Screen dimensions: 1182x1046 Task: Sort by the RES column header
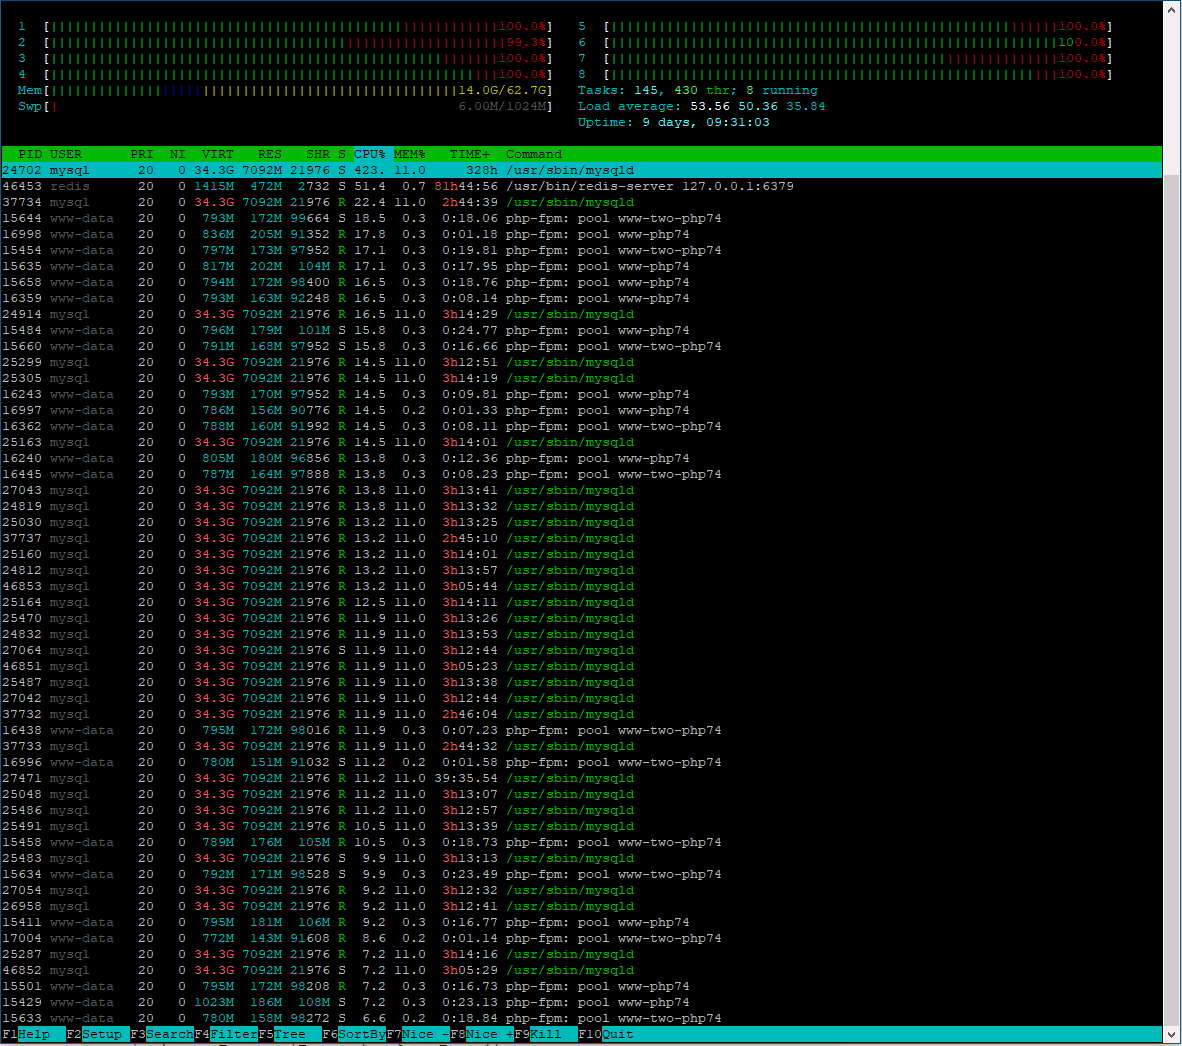point(269,154)
